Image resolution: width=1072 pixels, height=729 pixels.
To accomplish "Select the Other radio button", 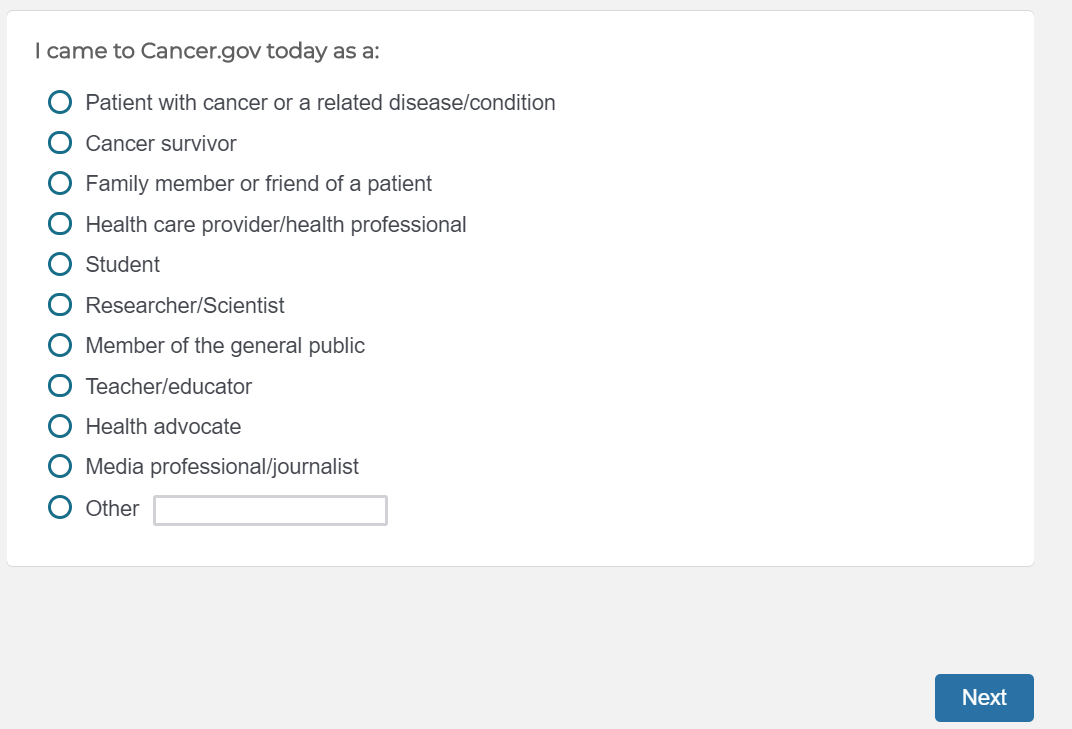I will [x=60, y=508].
